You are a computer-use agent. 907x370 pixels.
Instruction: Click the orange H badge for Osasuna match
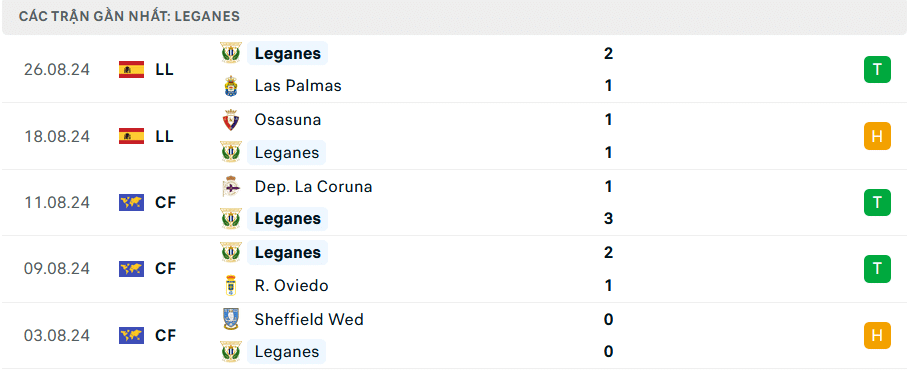coord(877,136)
